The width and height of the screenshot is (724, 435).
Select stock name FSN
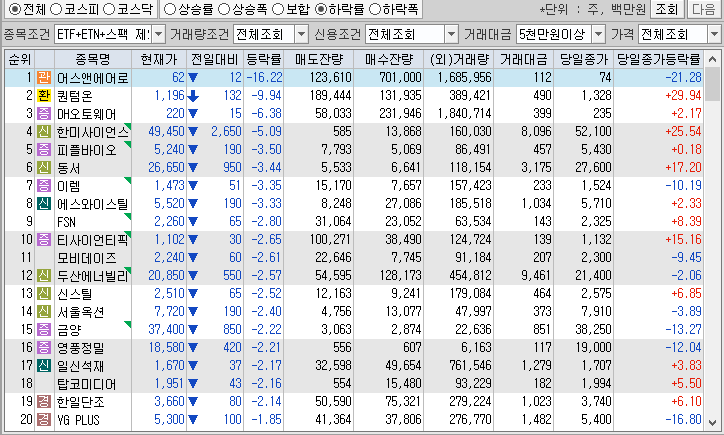pyautogui.click(x=66, y=222)
